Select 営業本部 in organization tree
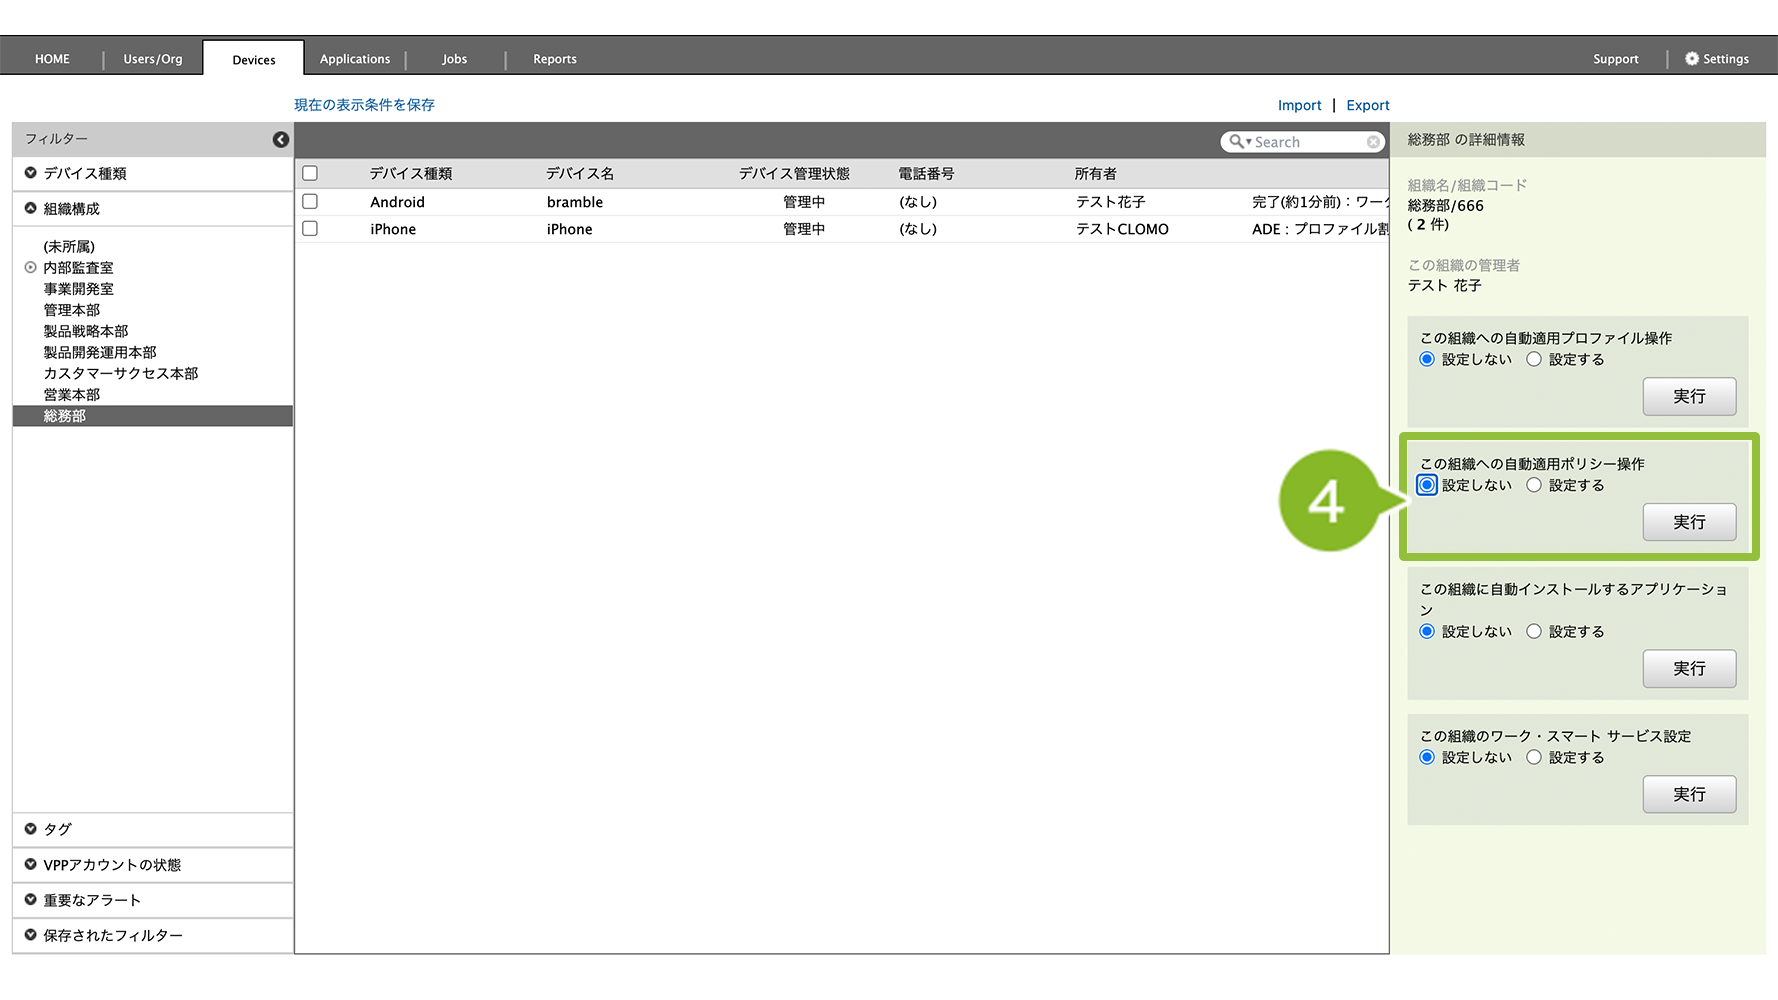Image resolution: width=1778 pixels, height=1000 pixels. [x=72, y=394]
